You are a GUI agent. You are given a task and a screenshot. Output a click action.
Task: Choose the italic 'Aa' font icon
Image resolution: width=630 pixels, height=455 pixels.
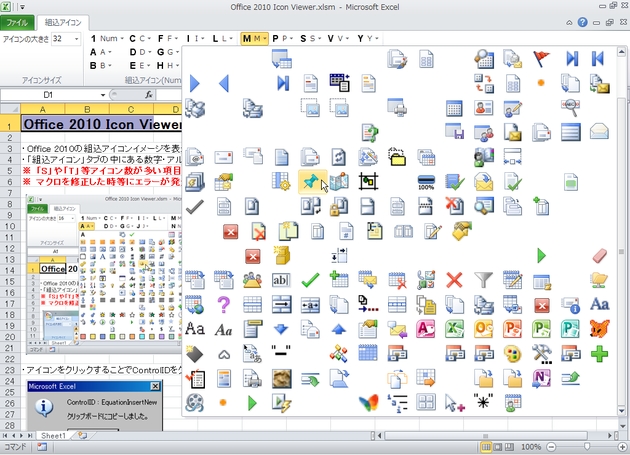pos(223,330)
